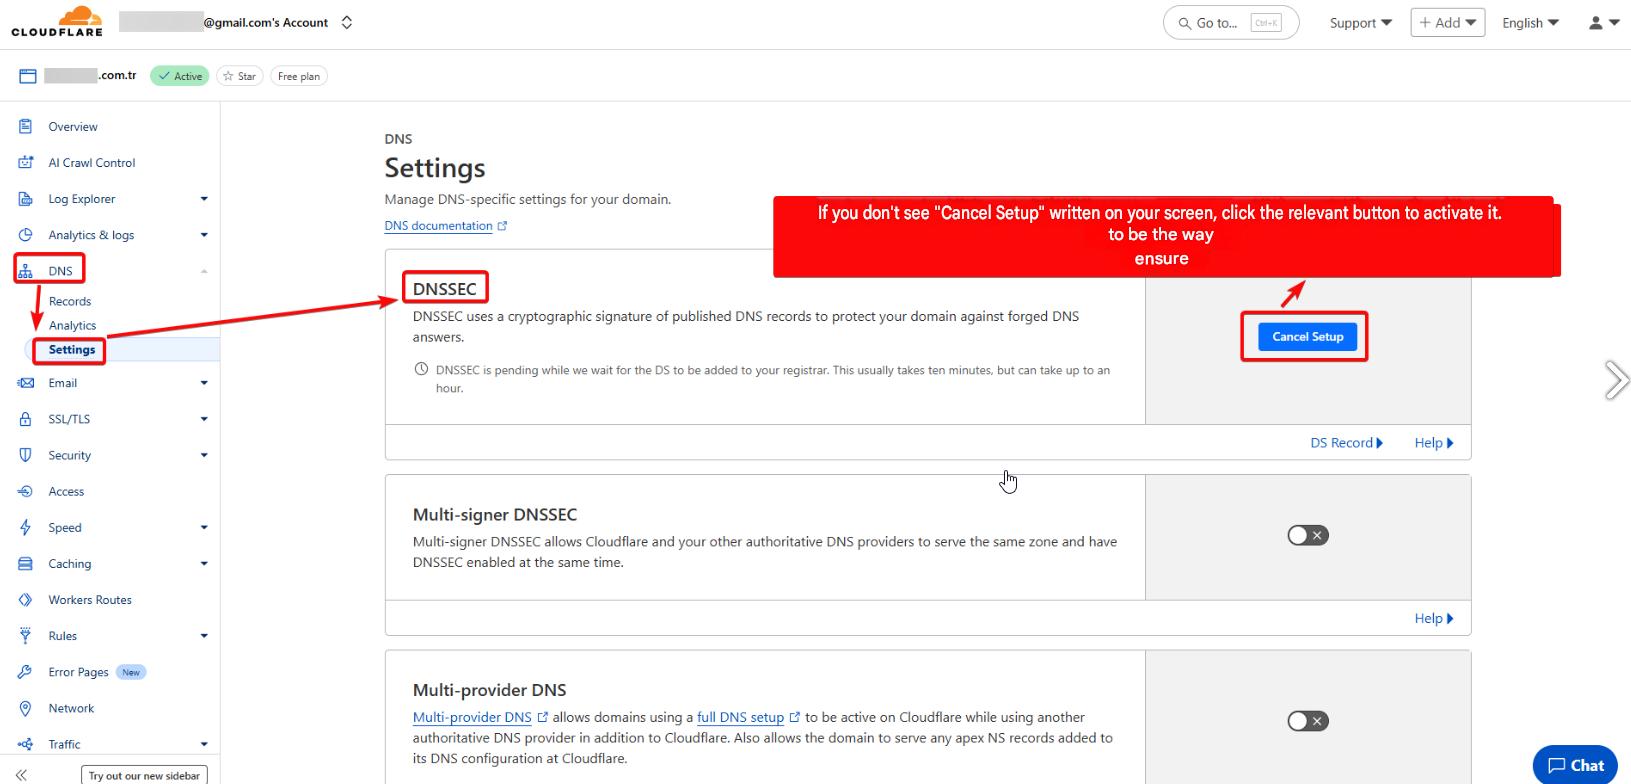
Task: Click the Multi-provider DNS link
Action: tap(472, 717)
